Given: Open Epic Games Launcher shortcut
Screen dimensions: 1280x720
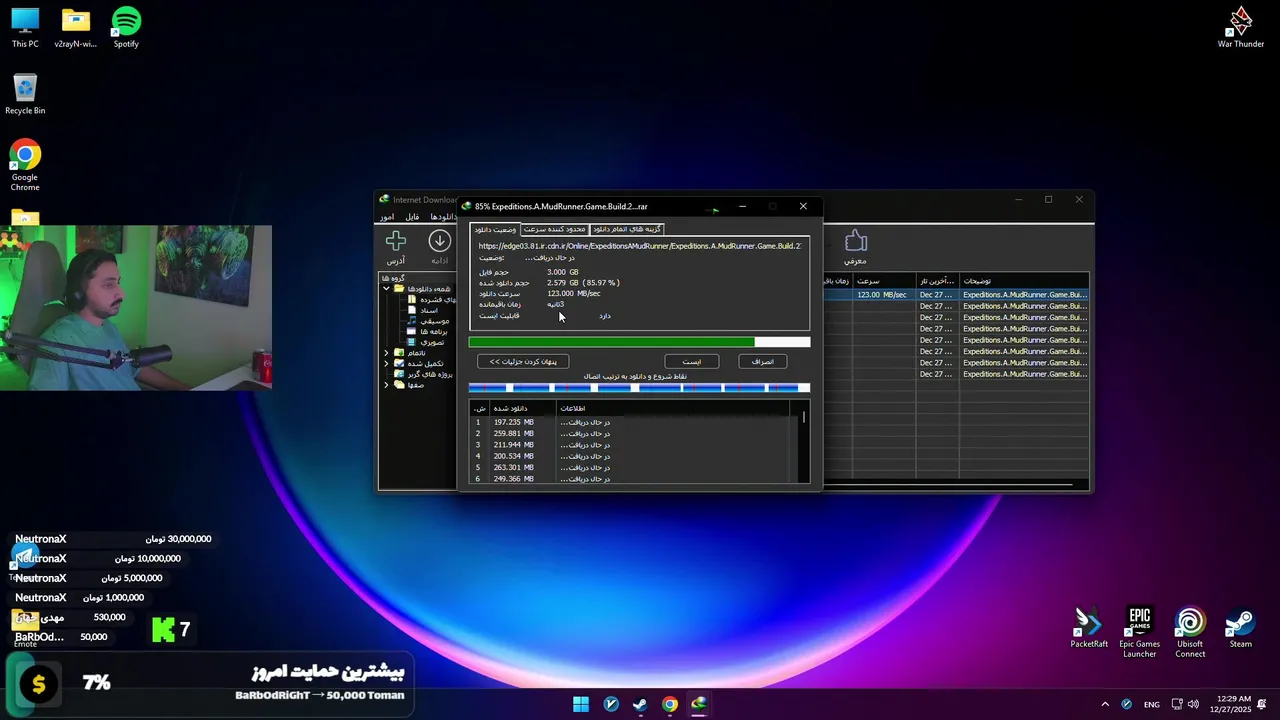Looking at the screenshot, I should (x=1140, y=632).
